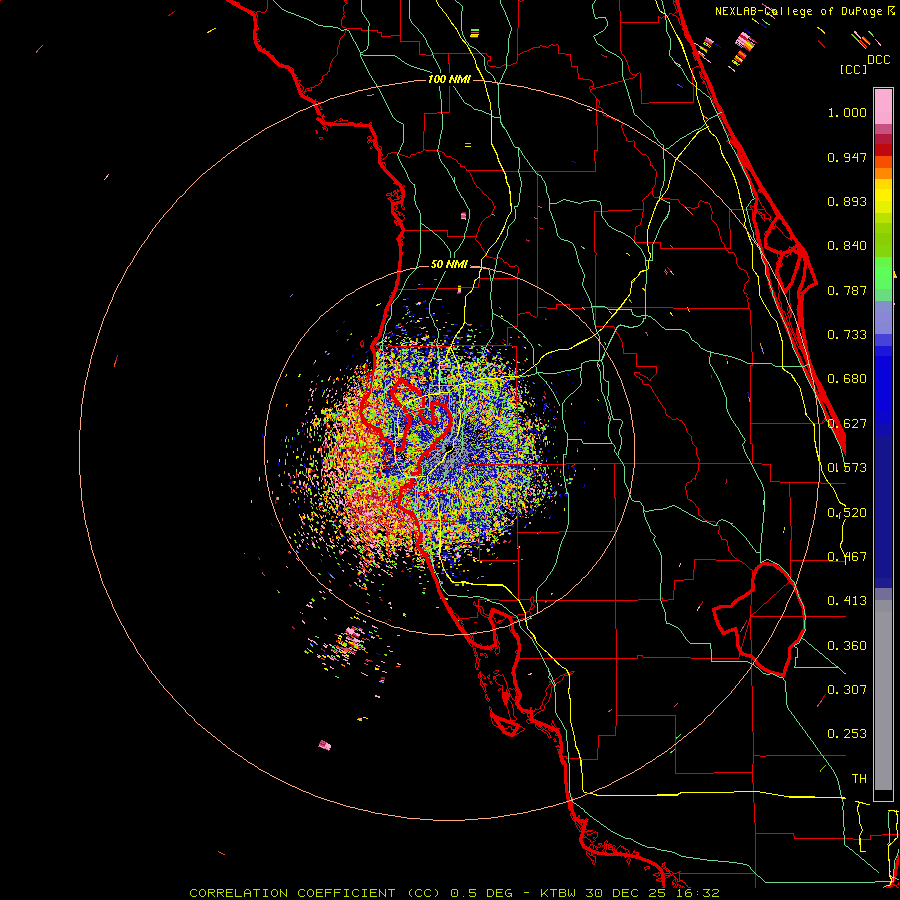Screen dimensions: 900x900
Task: Click the 0.787 color scale value
Action: point(847,290)
